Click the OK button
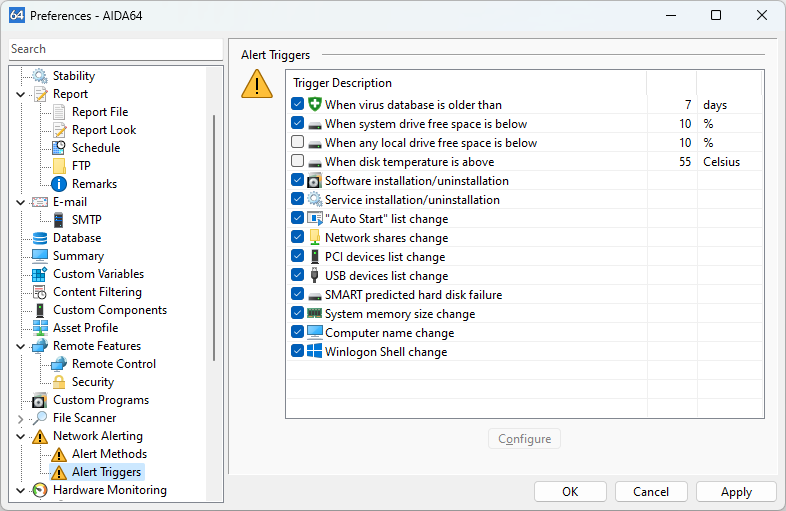This screenshot has width=786, height=511. coord(570,491)
